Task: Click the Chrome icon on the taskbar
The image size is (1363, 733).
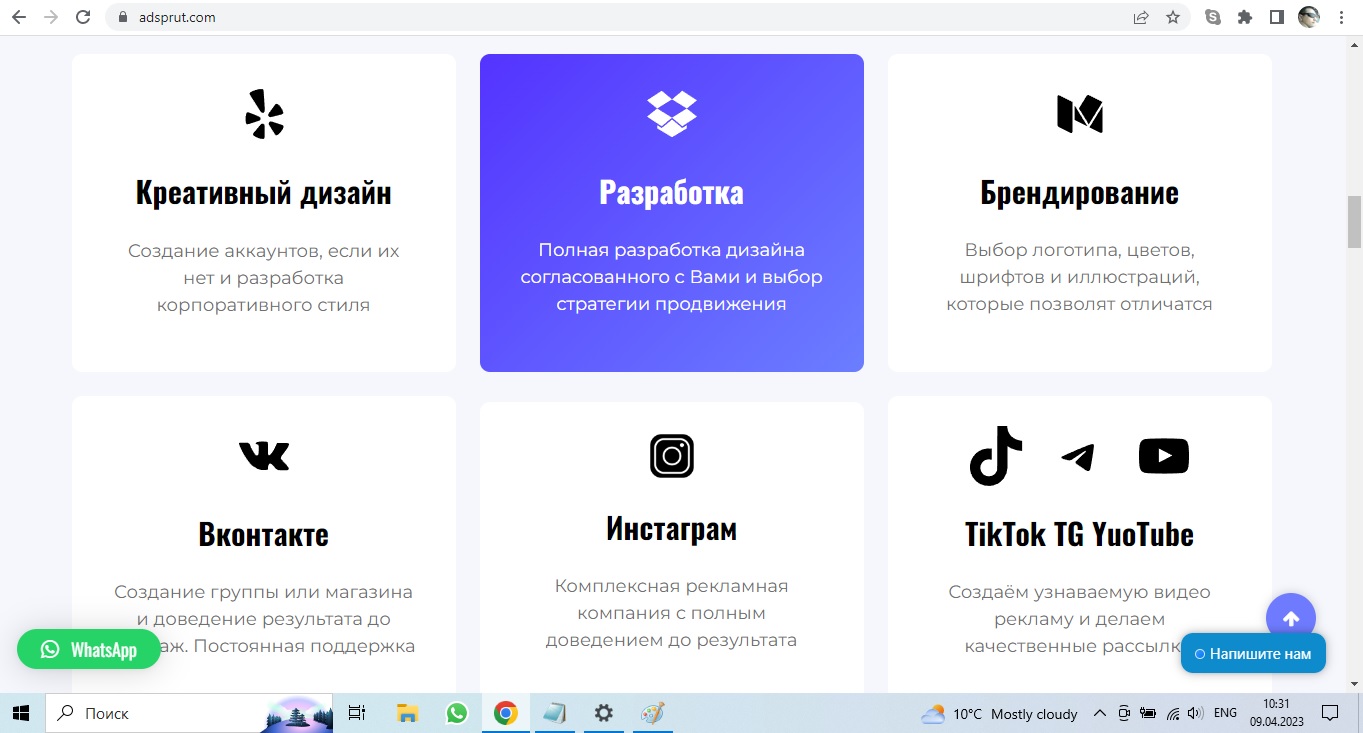Action: pos(506,713)
